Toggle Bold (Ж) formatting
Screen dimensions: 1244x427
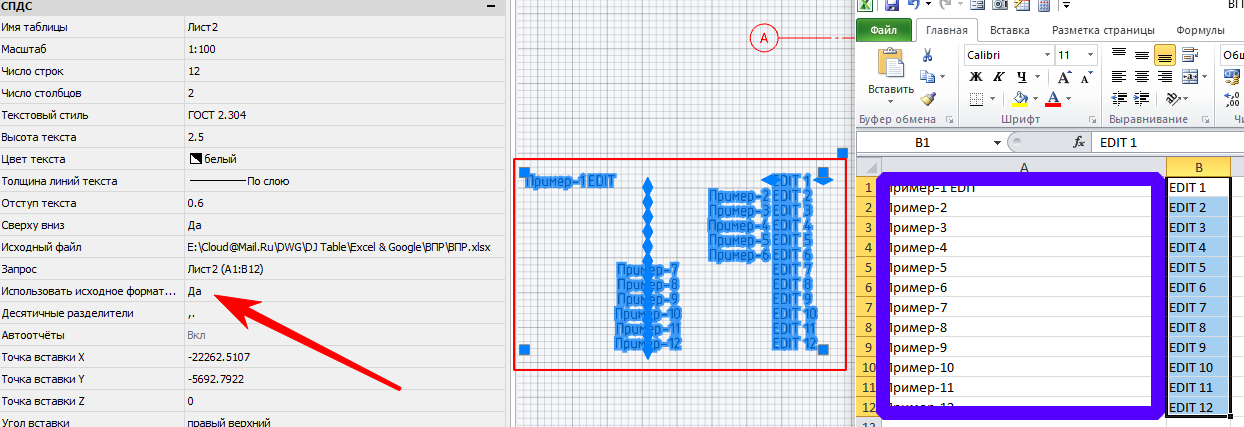(x=974, y=77)
